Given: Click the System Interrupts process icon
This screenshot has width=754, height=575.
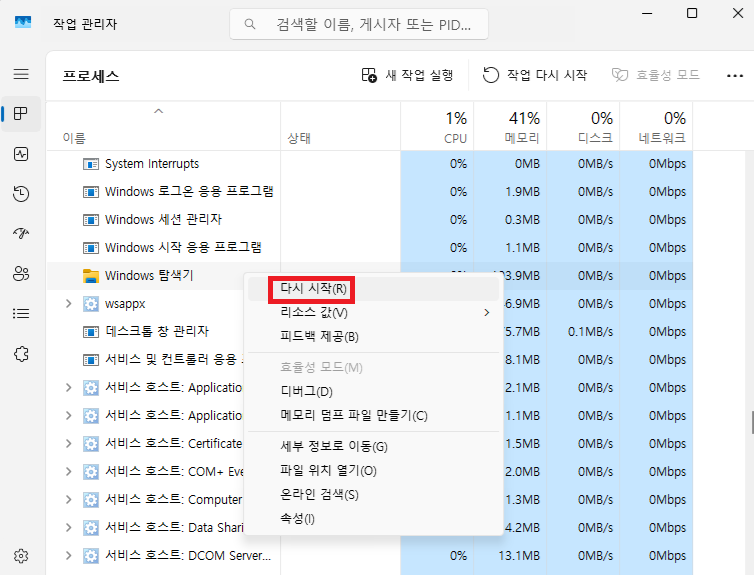Looking at the screenshot, I should coord(91,164).
